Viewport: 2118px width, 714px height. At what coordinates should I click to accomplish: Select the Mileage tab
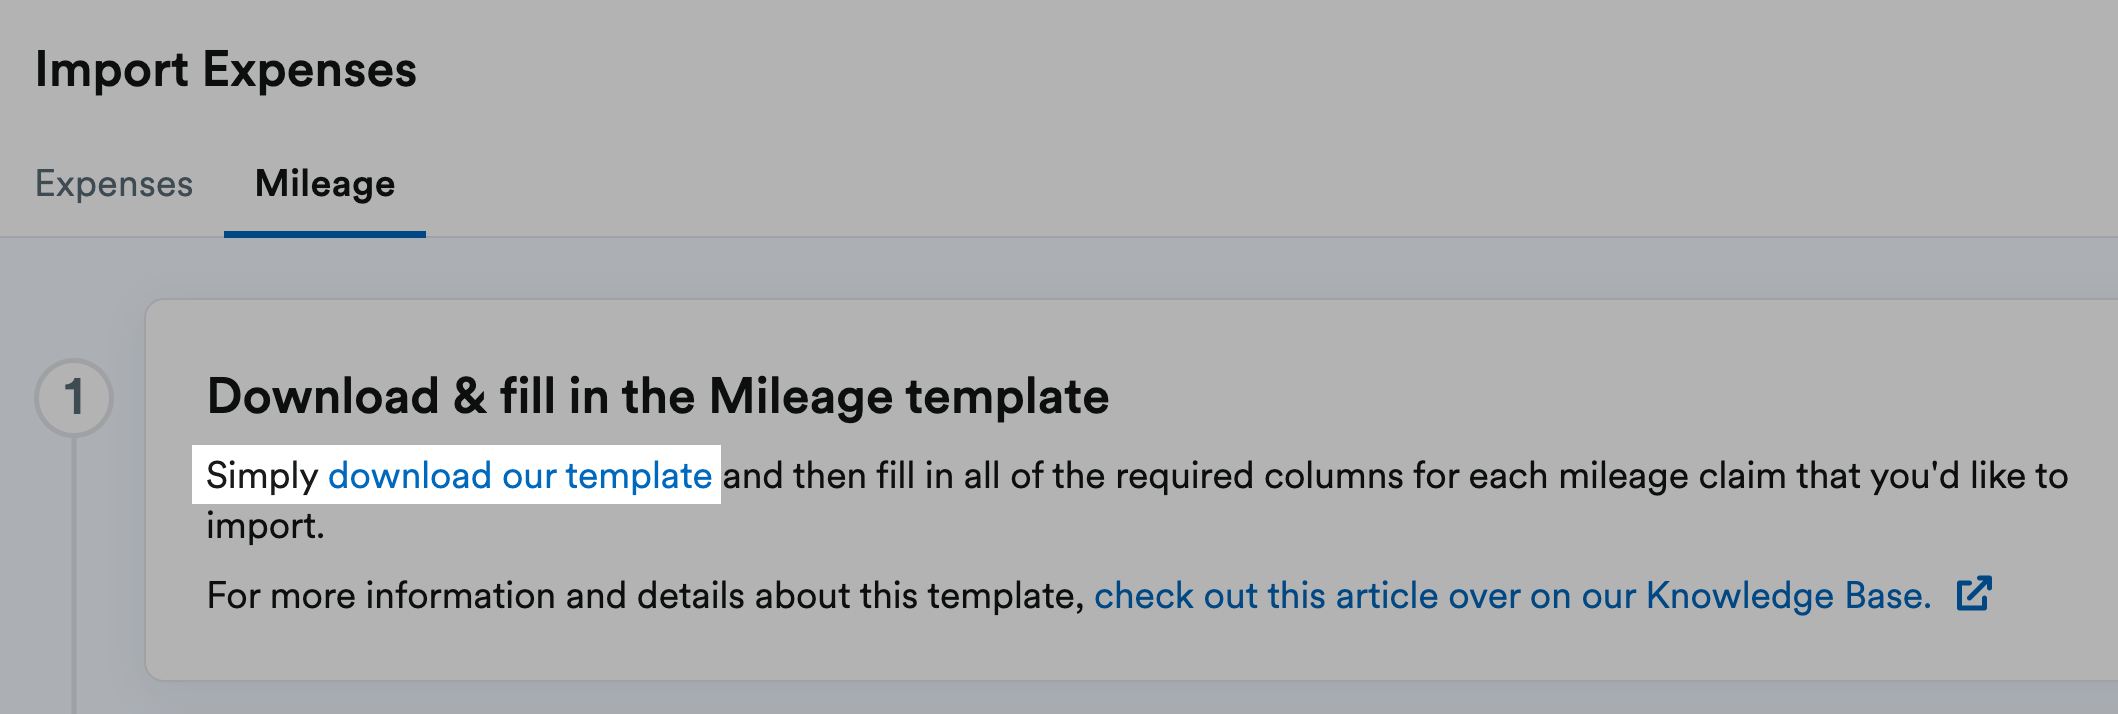(x=325, y=183)
